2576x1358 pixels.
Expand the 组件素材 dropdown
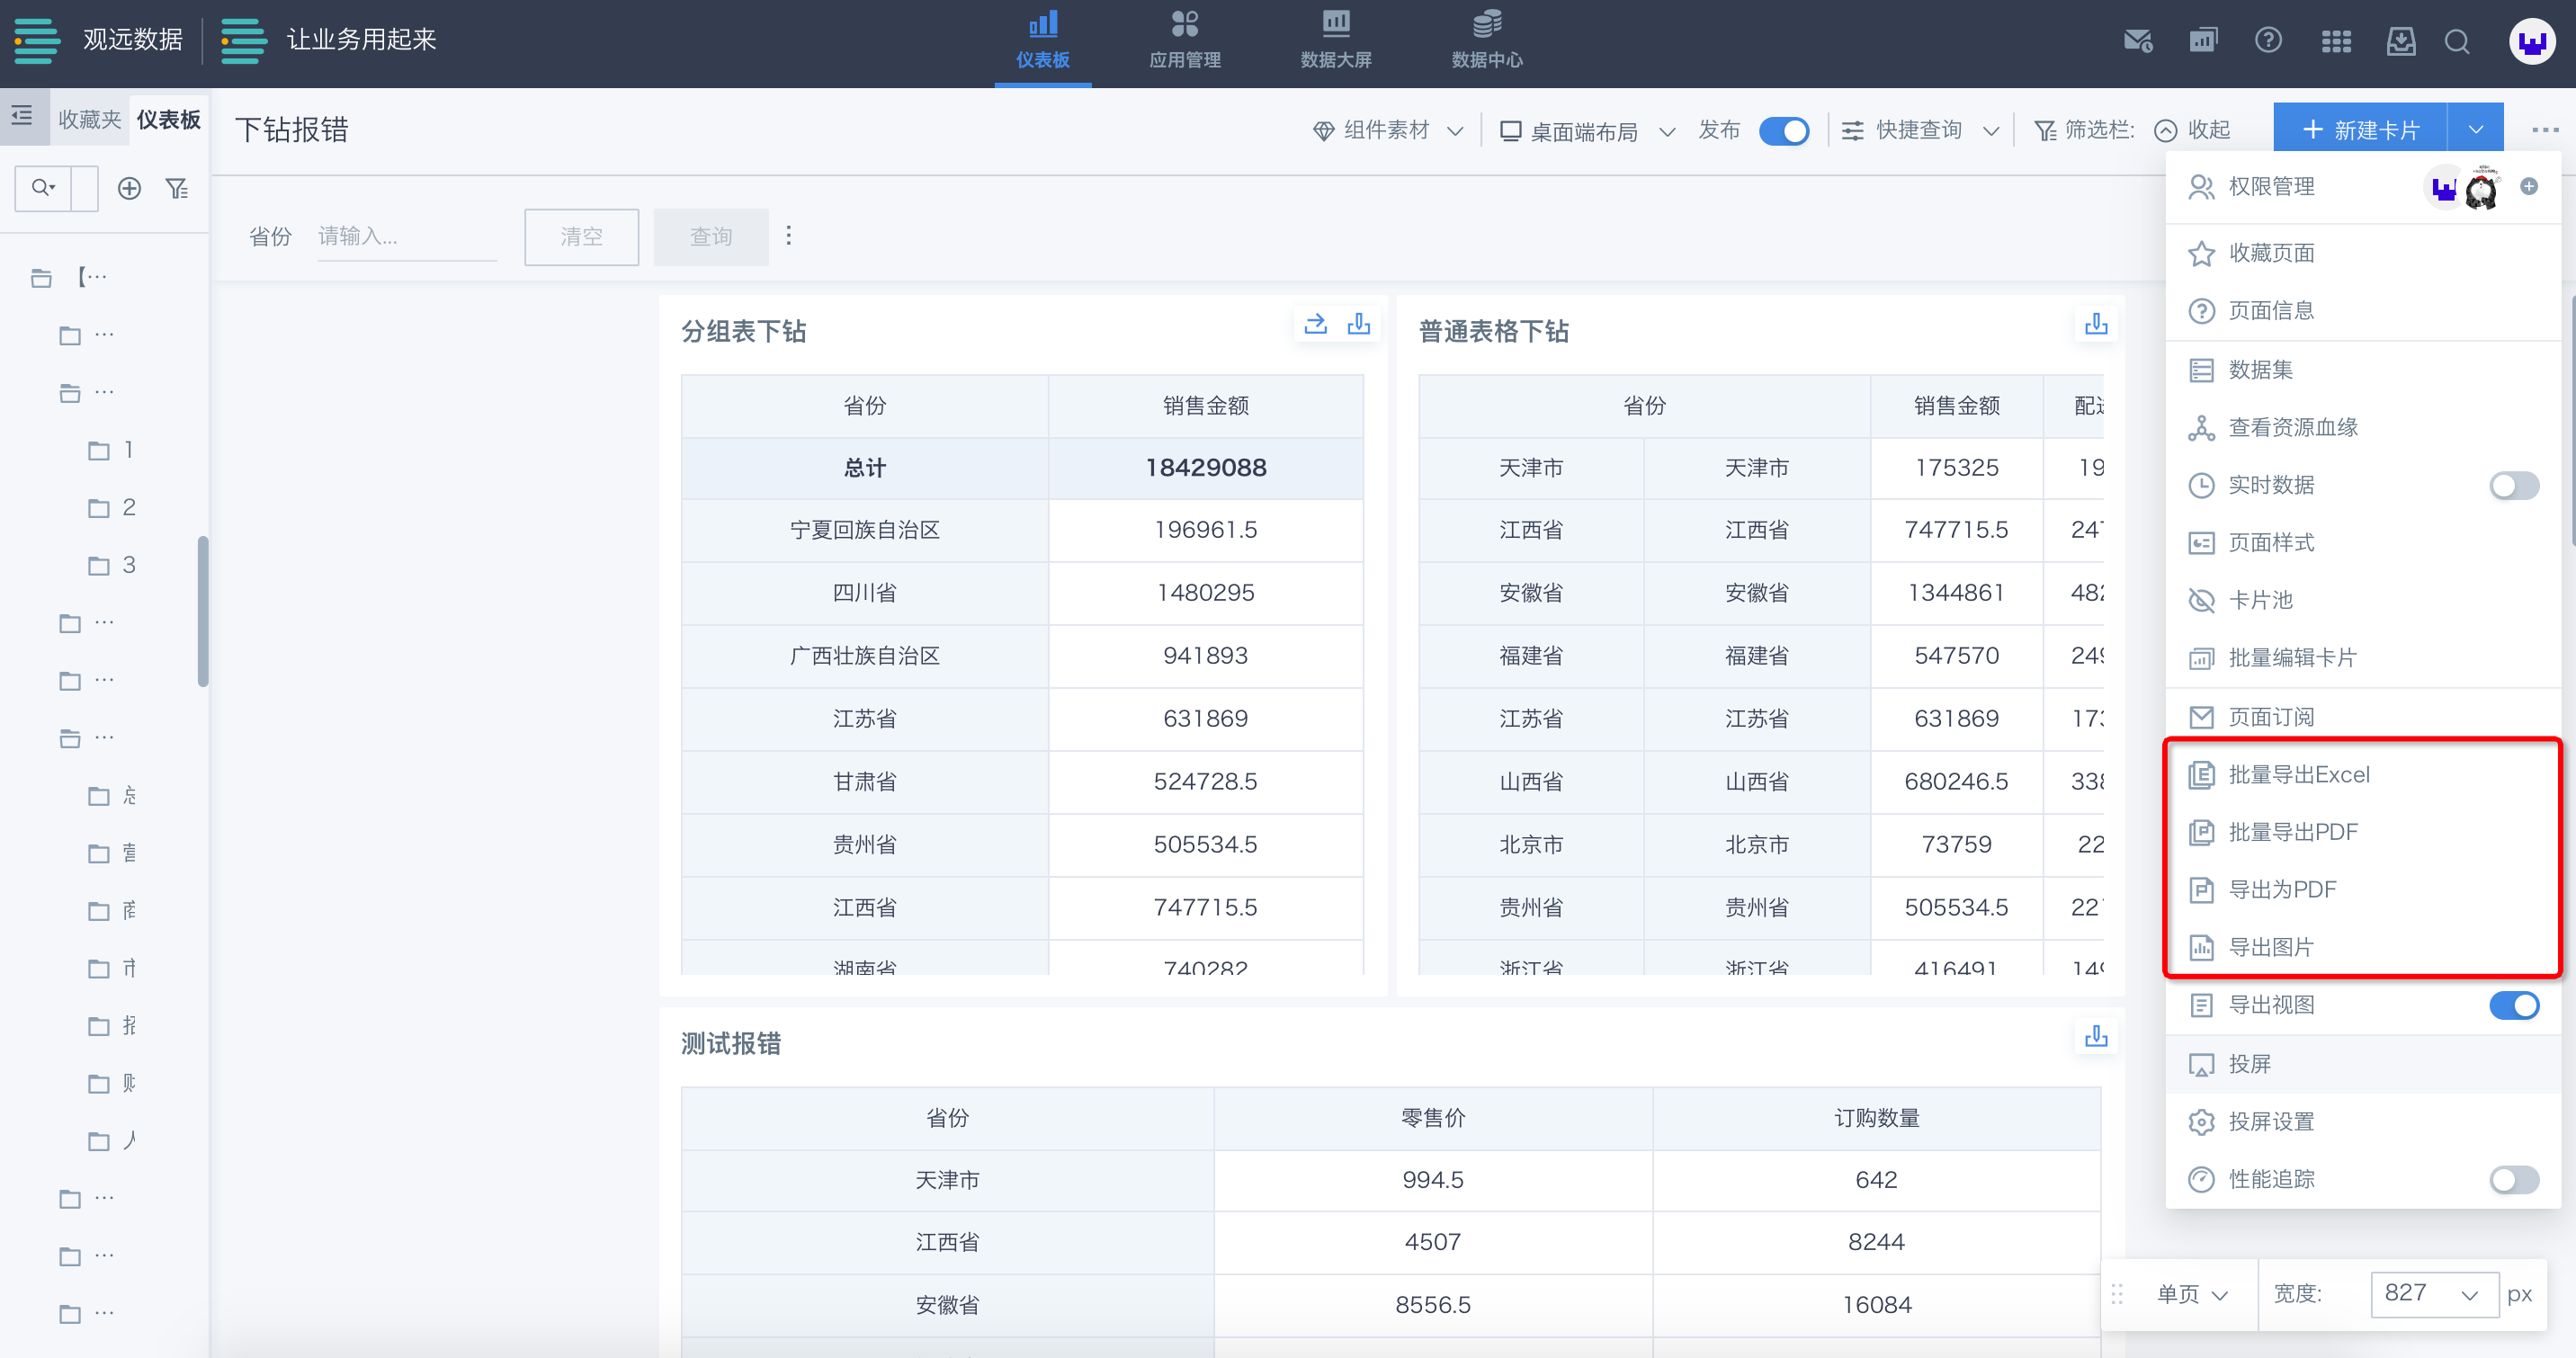click(x=1388, y=131)
